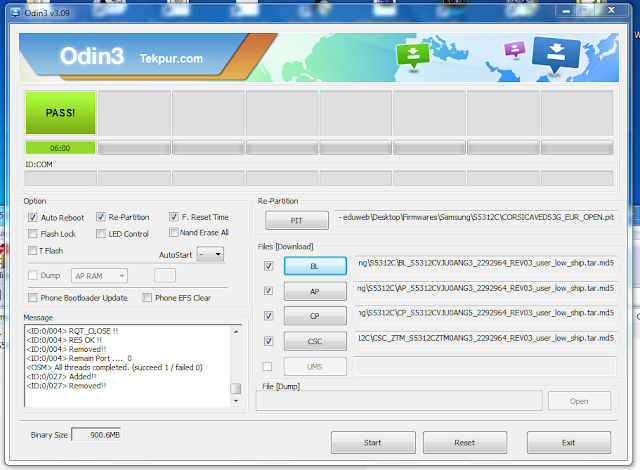Click log line 'Remain Port .... 0'
Image resolution: width=640 pixels, height=470 pixels.
pos(79,358)
